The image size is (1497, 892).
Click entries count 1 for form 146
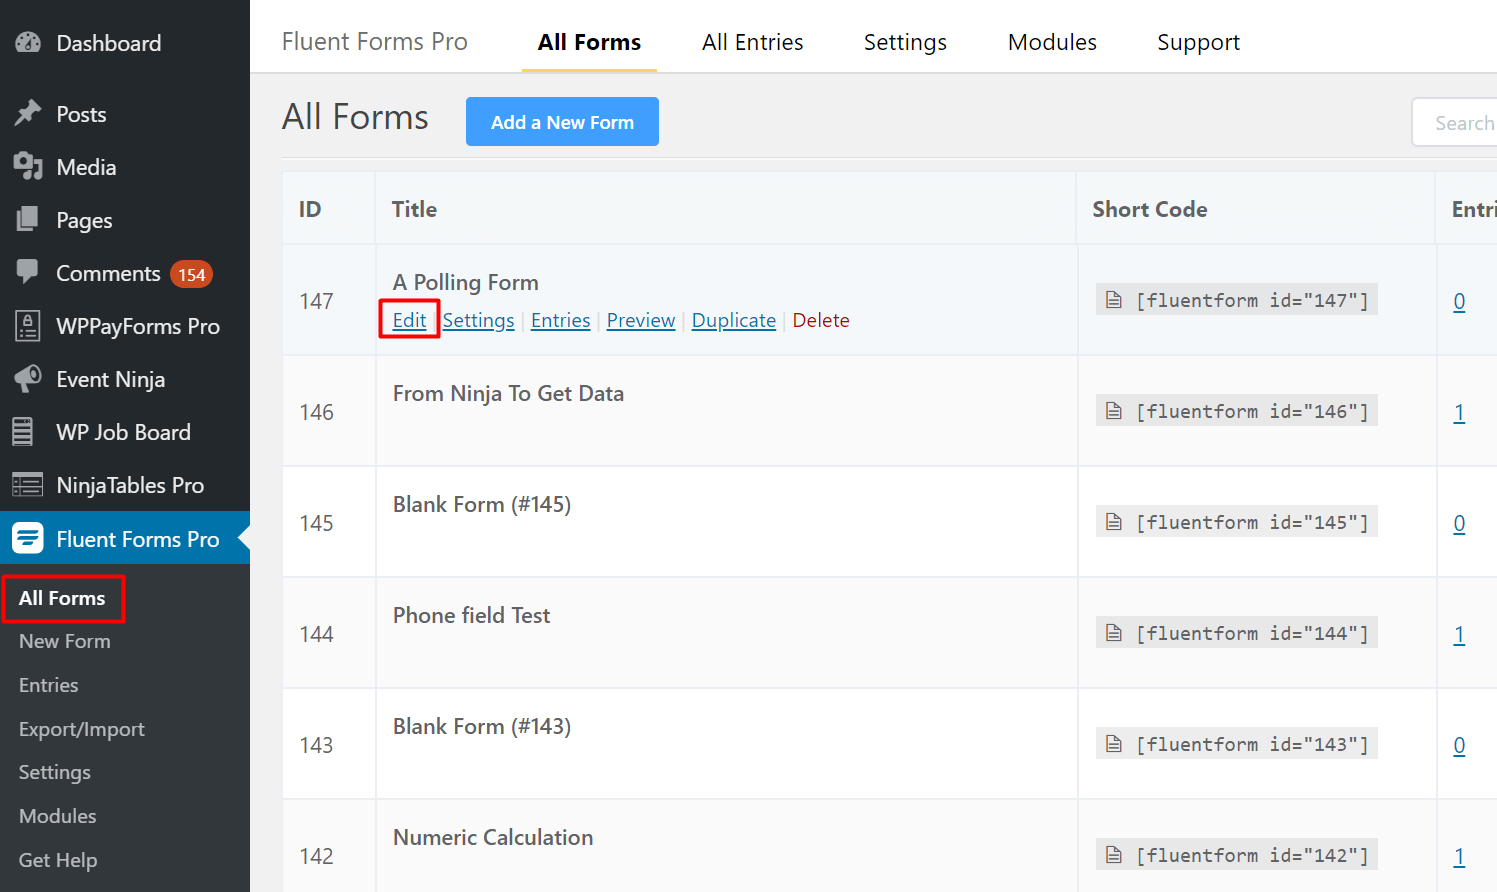[1459, 412]
